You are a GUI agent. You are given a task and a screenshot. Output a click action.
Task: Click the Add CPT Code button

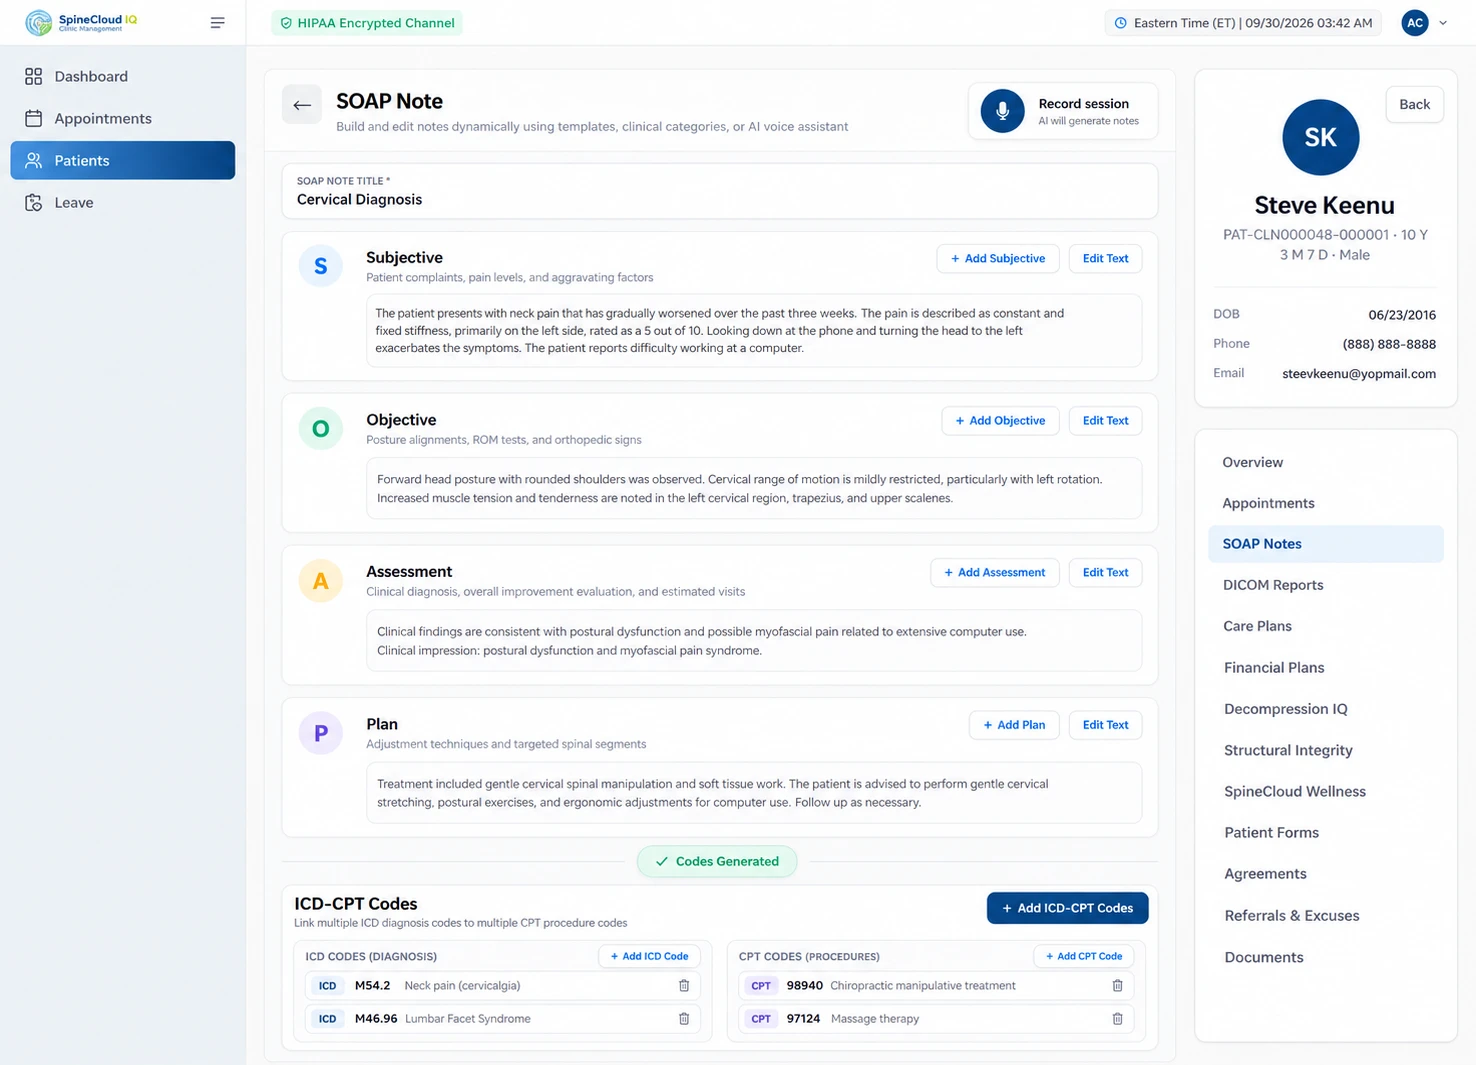coord(1084,956)
